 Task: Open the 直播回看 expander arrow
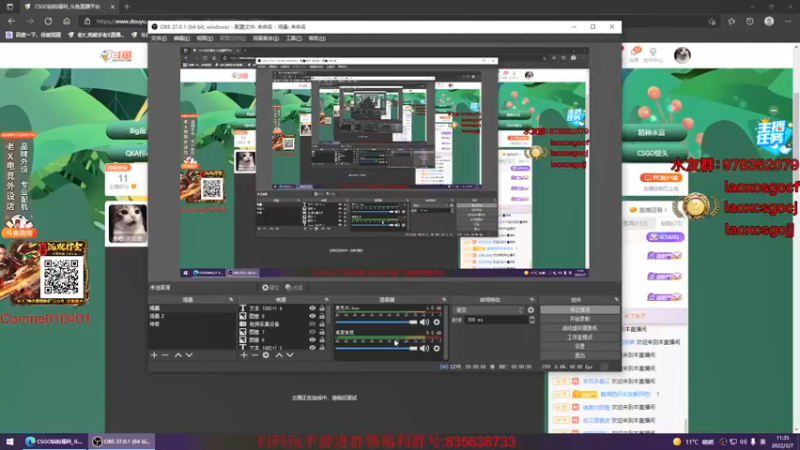pos(666,210)
